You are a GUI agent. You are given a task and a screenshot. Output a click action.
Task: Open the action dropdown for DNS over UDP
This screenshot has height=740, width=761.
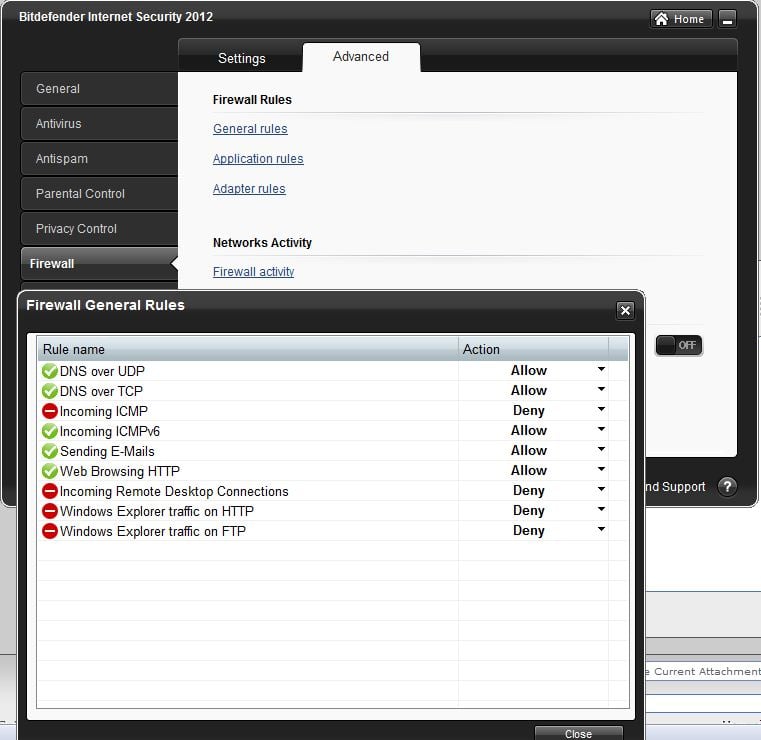601,370
